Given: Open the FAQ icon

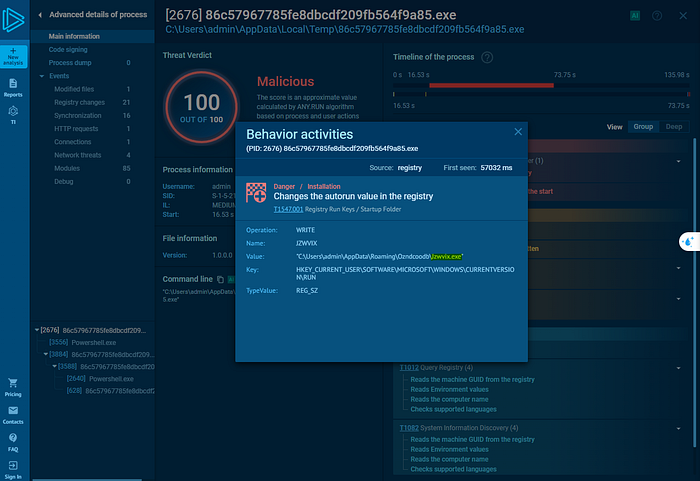Looking at the screenshot, I should [x=13, y=442].
